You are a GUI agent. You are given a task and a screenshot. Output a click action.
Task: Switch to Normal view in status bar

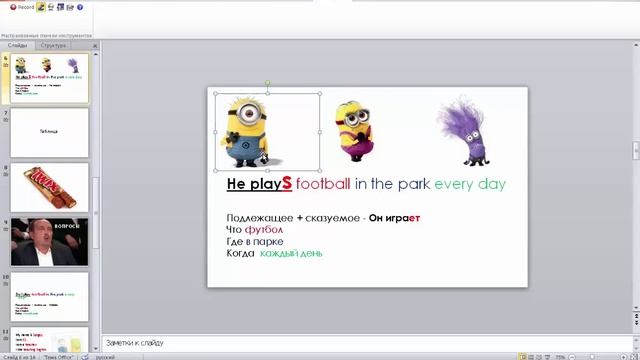[x=522, y=357]
